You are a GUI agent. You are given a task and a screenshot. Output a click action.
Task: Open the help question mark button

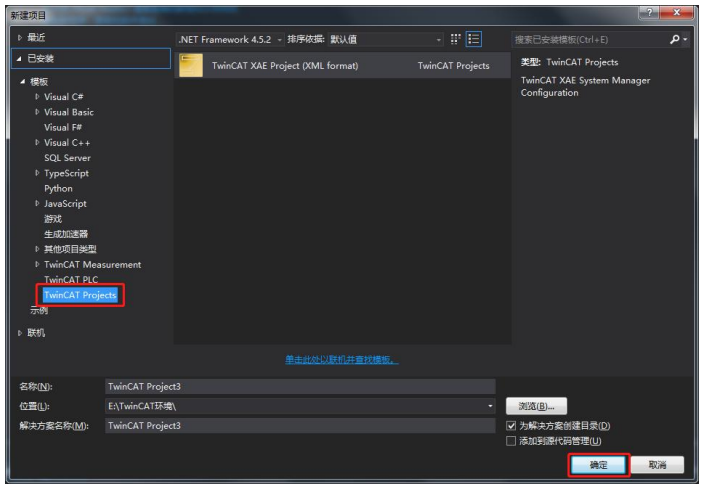pyautogui.click(x=649, y=13)
